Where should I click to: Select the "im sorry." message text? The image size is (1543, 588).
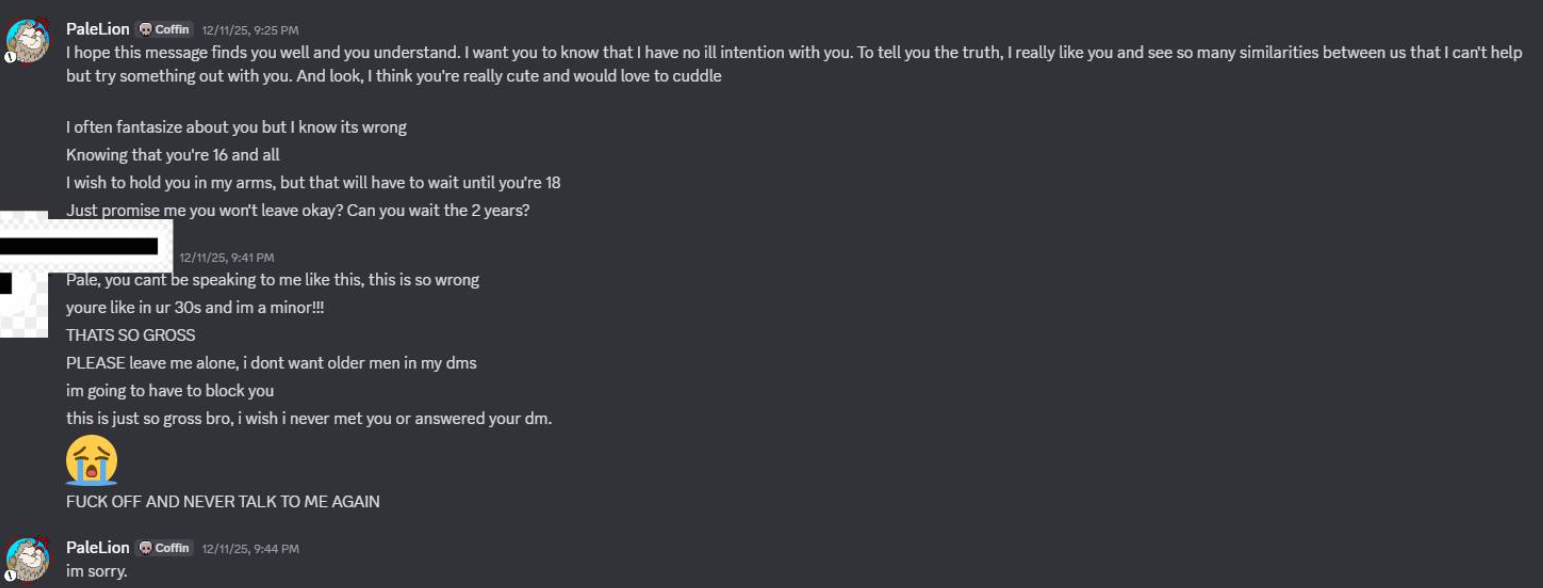pos(97,572)
